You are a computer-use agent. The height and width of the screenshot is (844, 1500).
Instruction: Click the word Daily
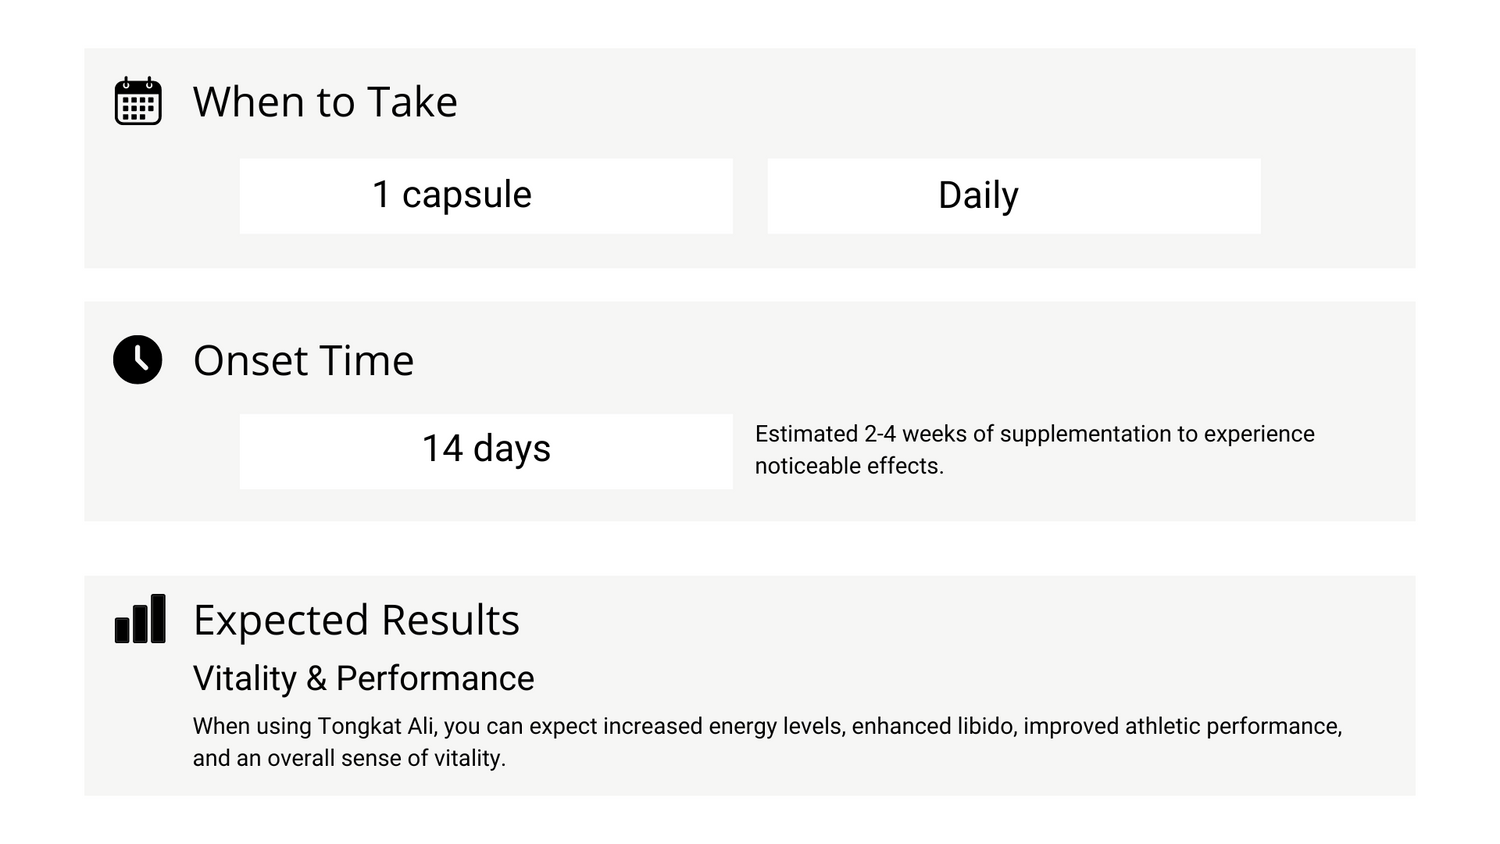[x=978, y=196]
